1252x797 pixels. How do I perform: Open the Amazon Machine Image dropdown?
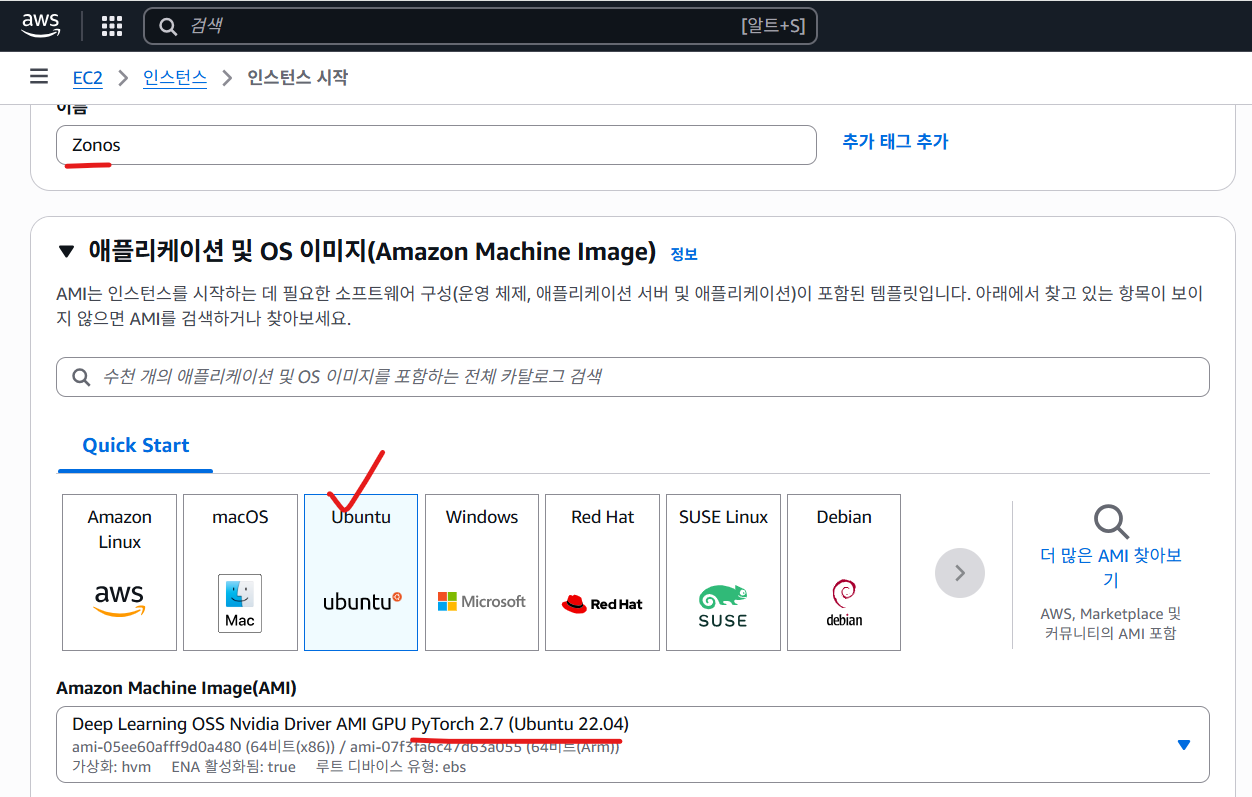pos(633,744)
